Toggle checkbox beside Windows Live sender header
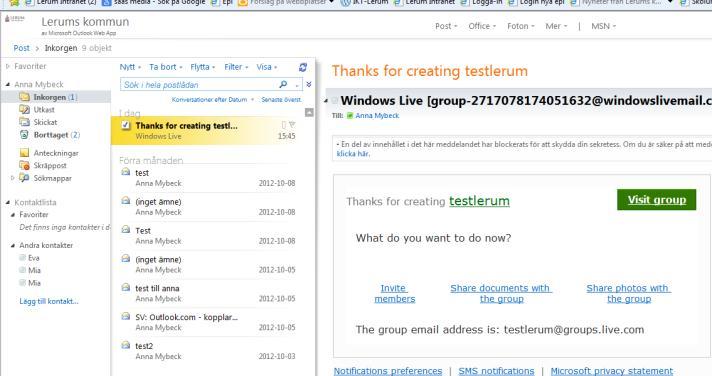 [335, 101]
